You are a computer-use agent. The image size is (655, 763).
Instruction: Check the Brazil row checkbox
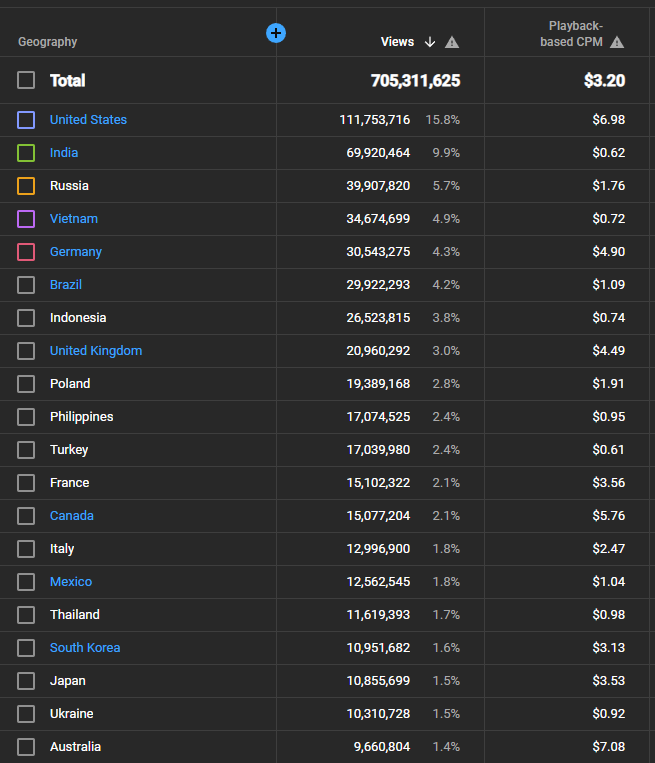point(26,285)
